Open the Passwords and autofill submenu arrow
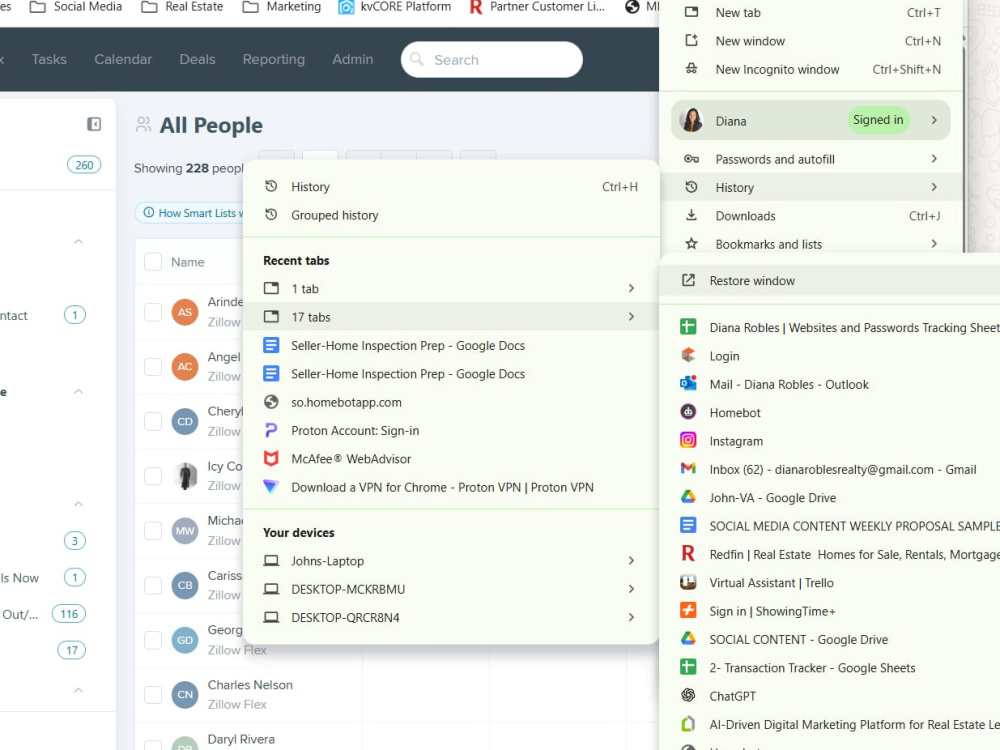 coord(934,159)
